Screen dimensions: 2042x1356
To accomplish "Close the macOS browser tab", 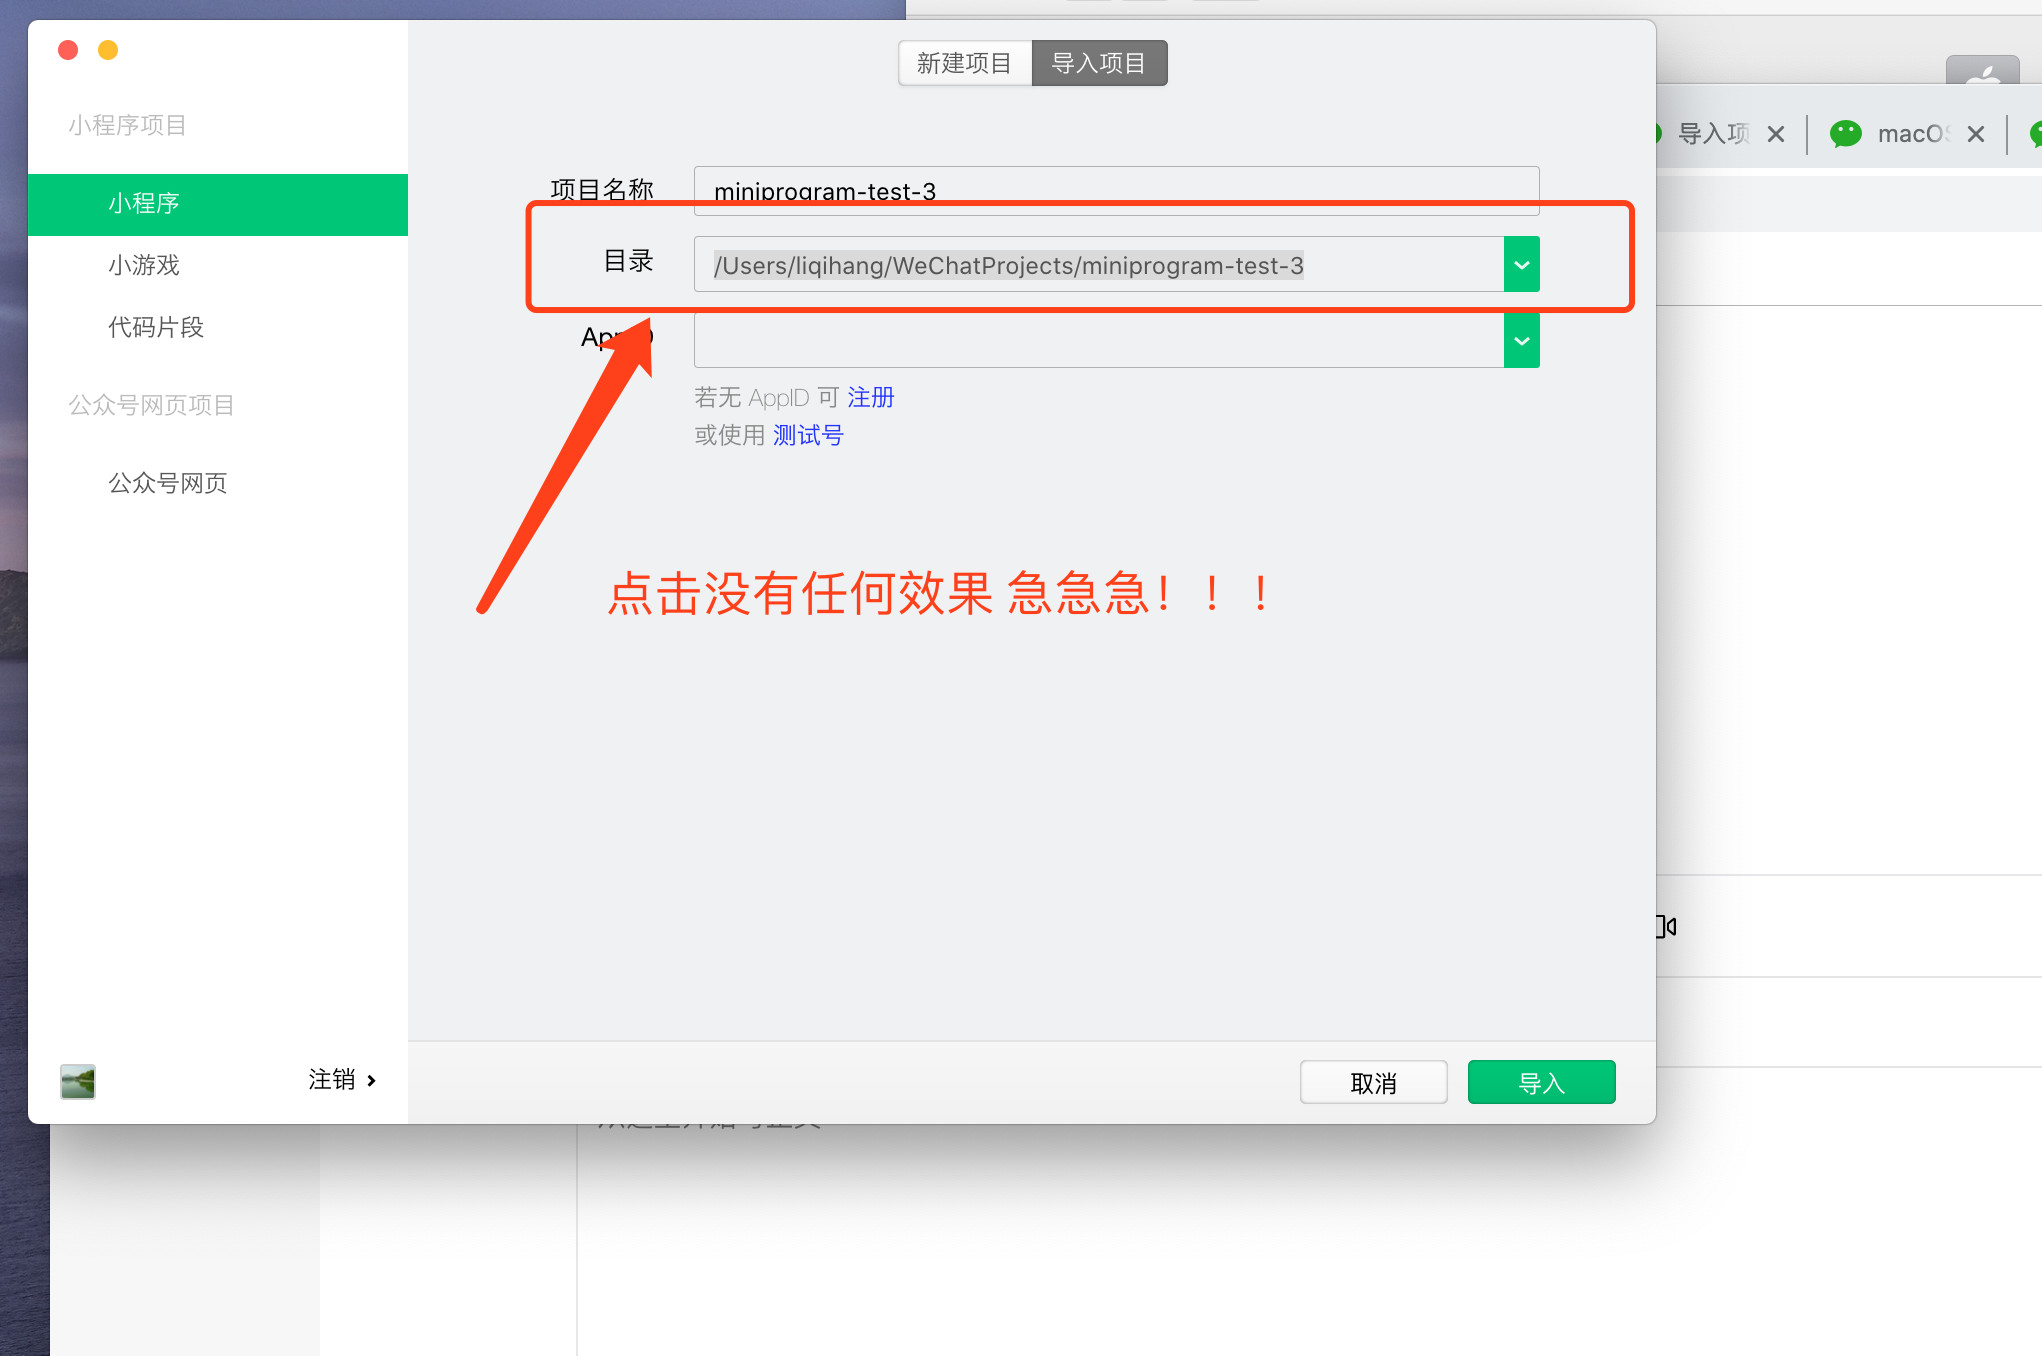I will point(1975,134).
